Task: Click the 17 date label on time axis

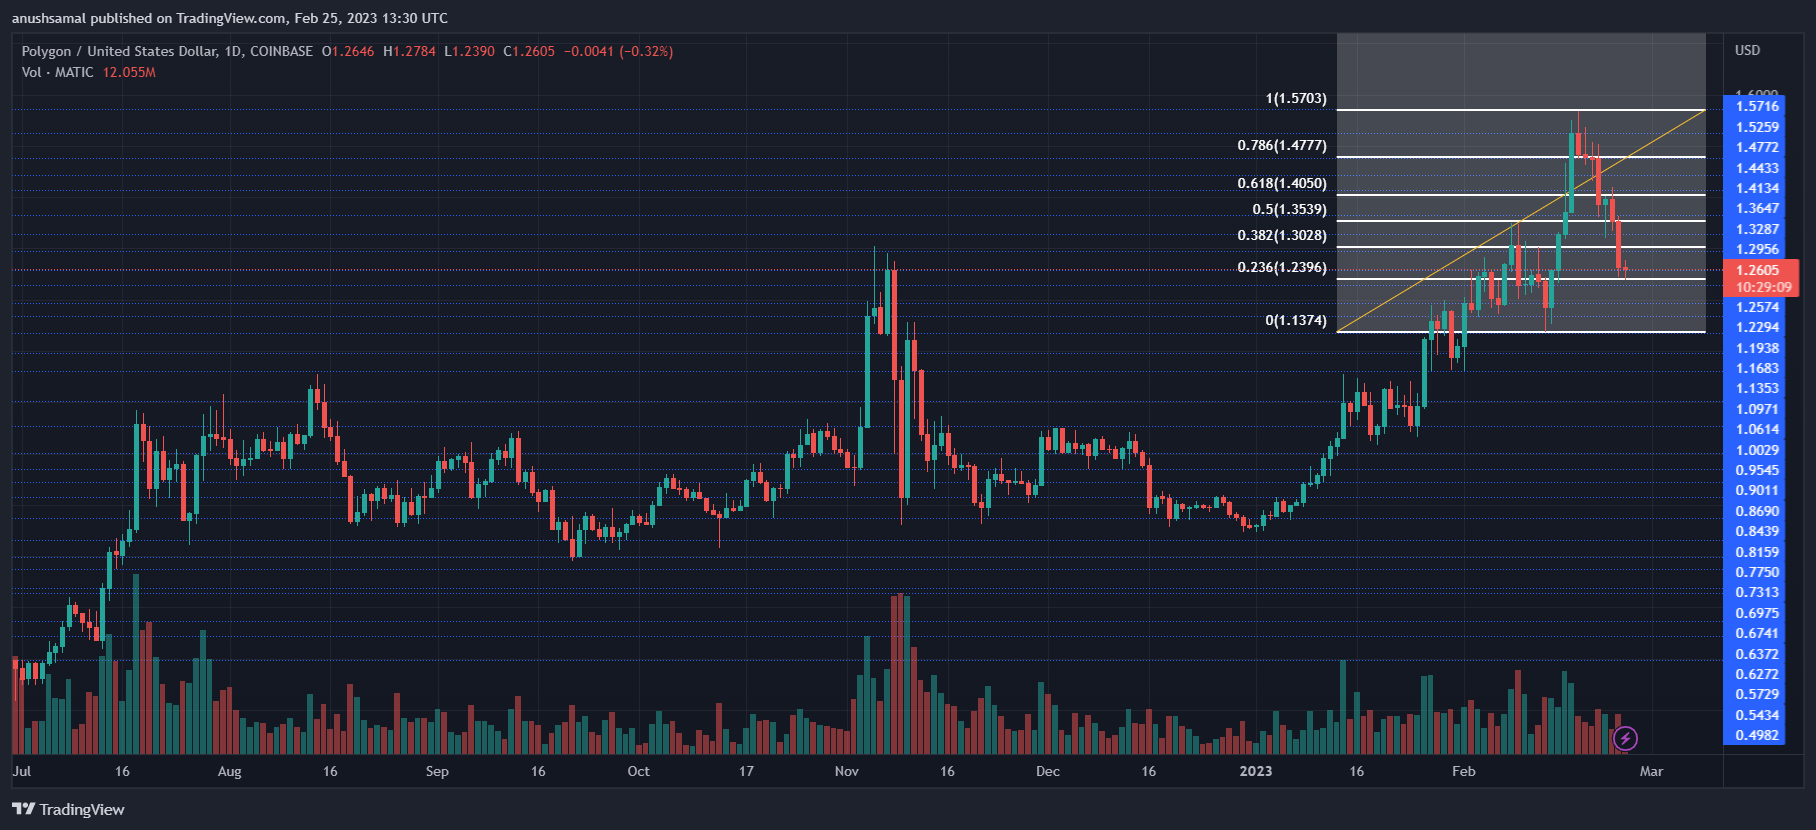Action: tap(746, 771)
